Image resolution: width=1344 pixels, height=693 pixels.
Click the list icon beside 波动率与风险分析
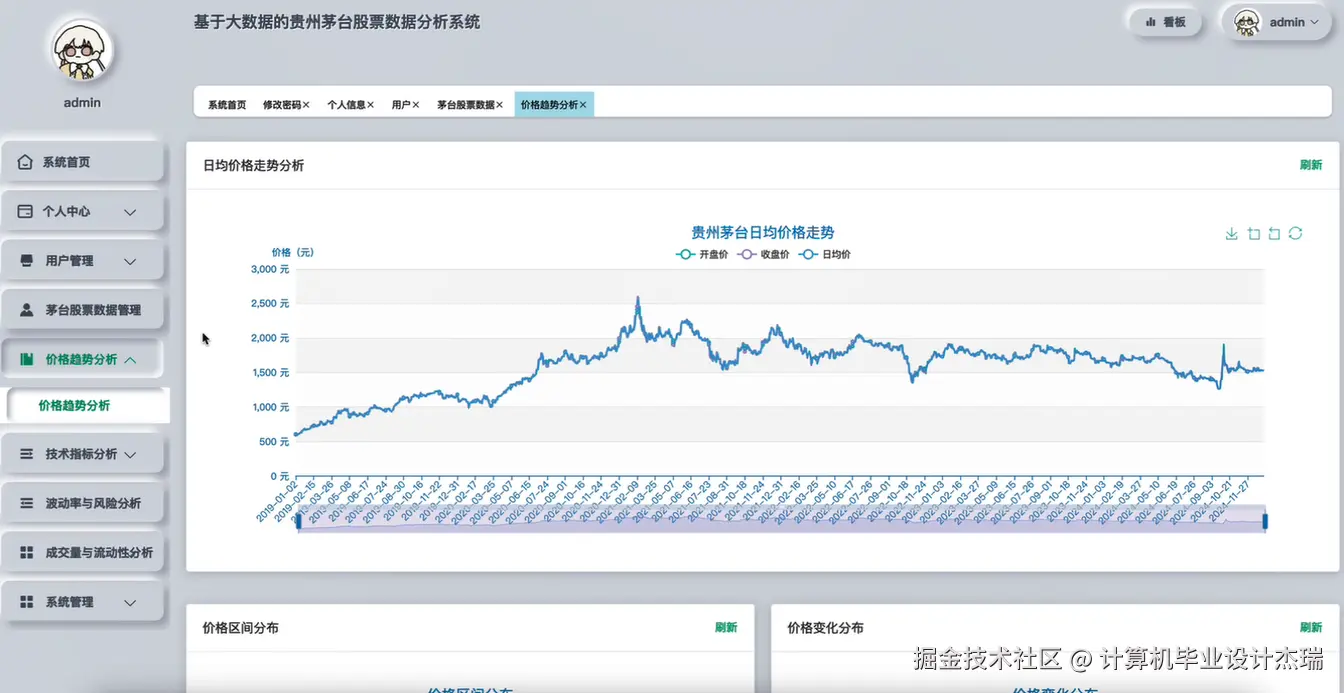point(27,503)
